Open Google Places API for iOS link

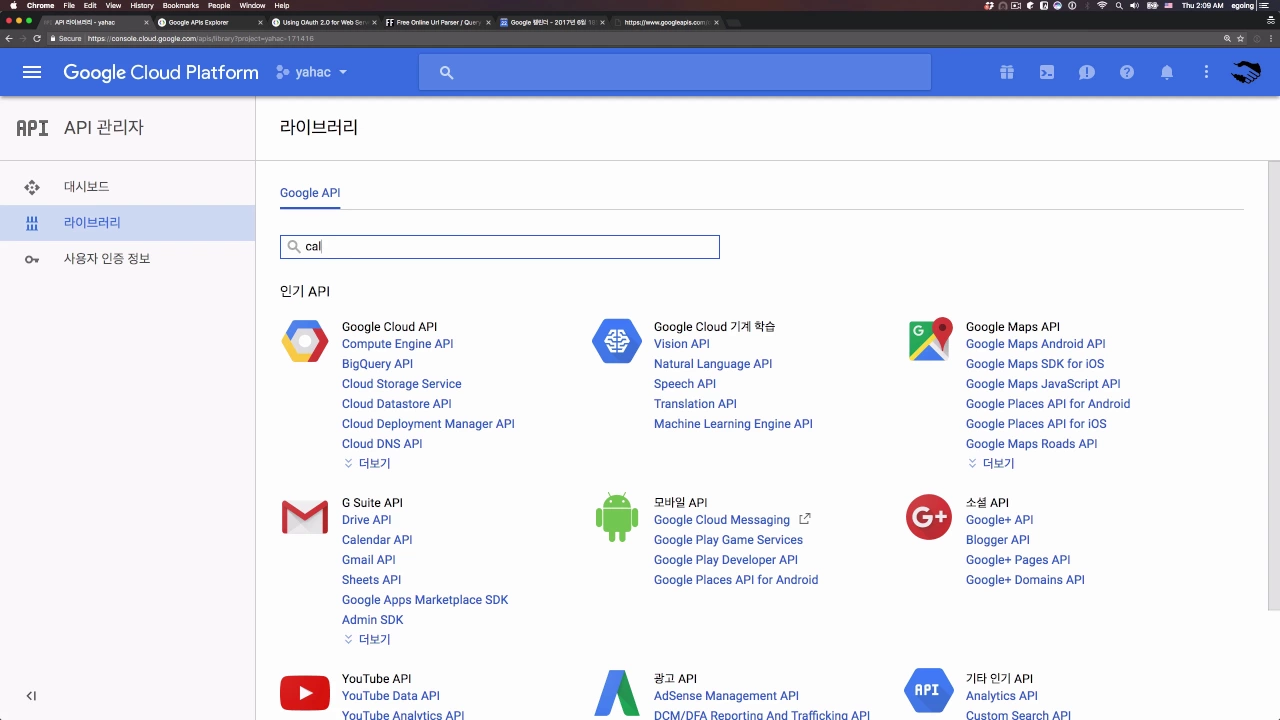pyautogui.click(x=1036, y=424)
